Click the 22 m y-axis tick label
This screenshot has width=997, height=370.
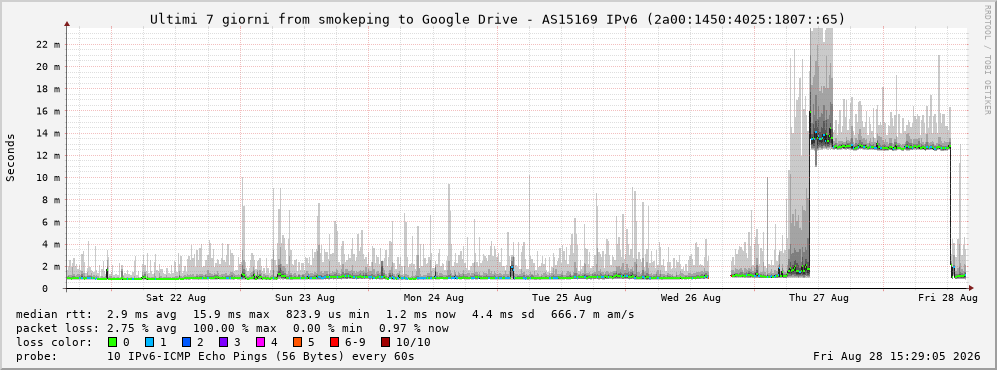point(48,45)
